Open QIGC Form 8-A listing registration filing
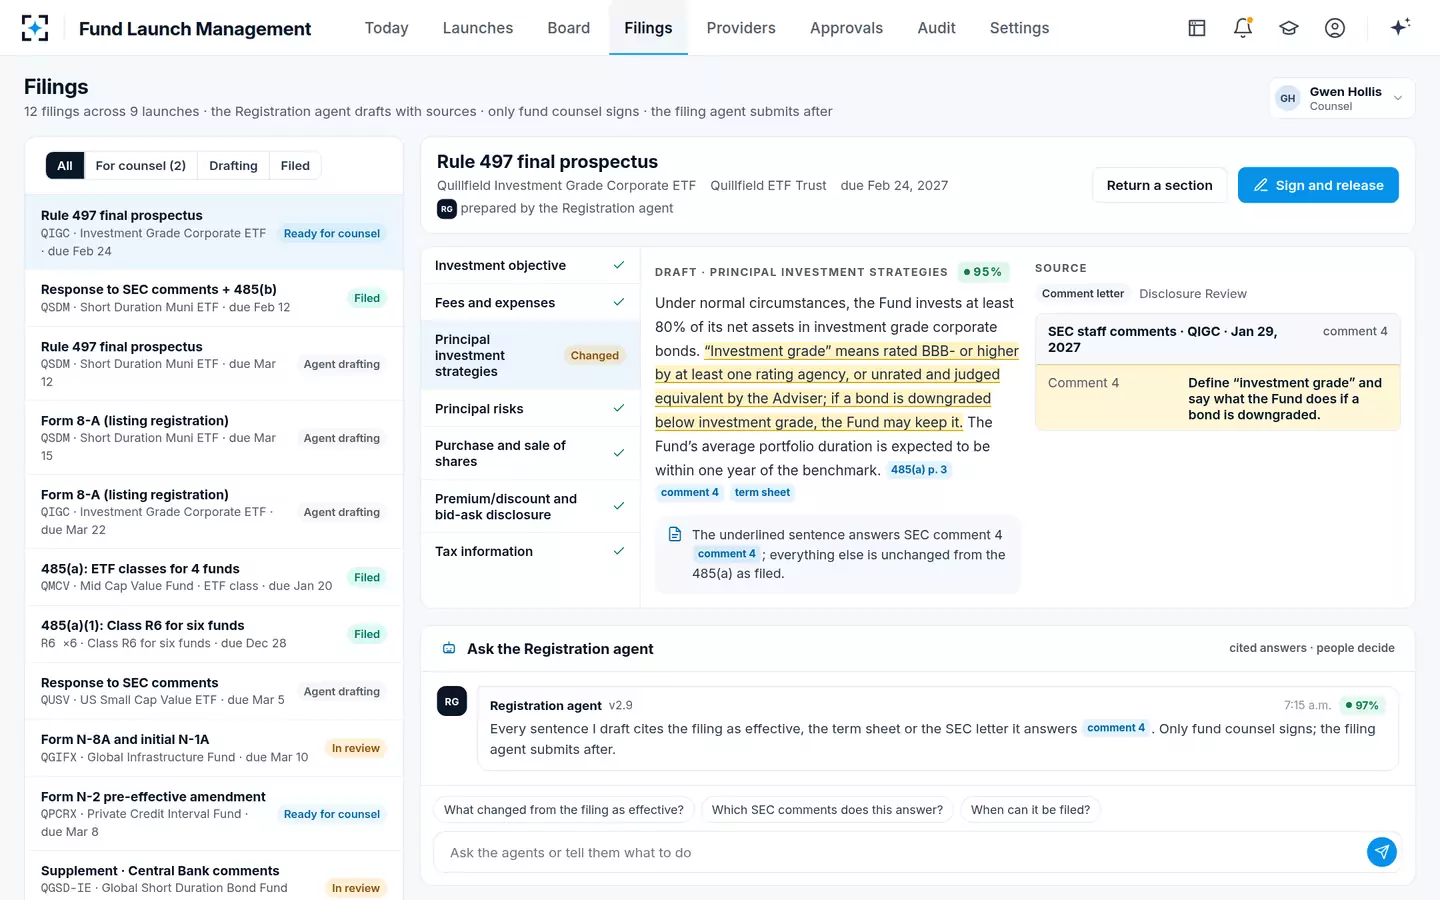Screen dimensions: 1440x900 coord(213,512)
